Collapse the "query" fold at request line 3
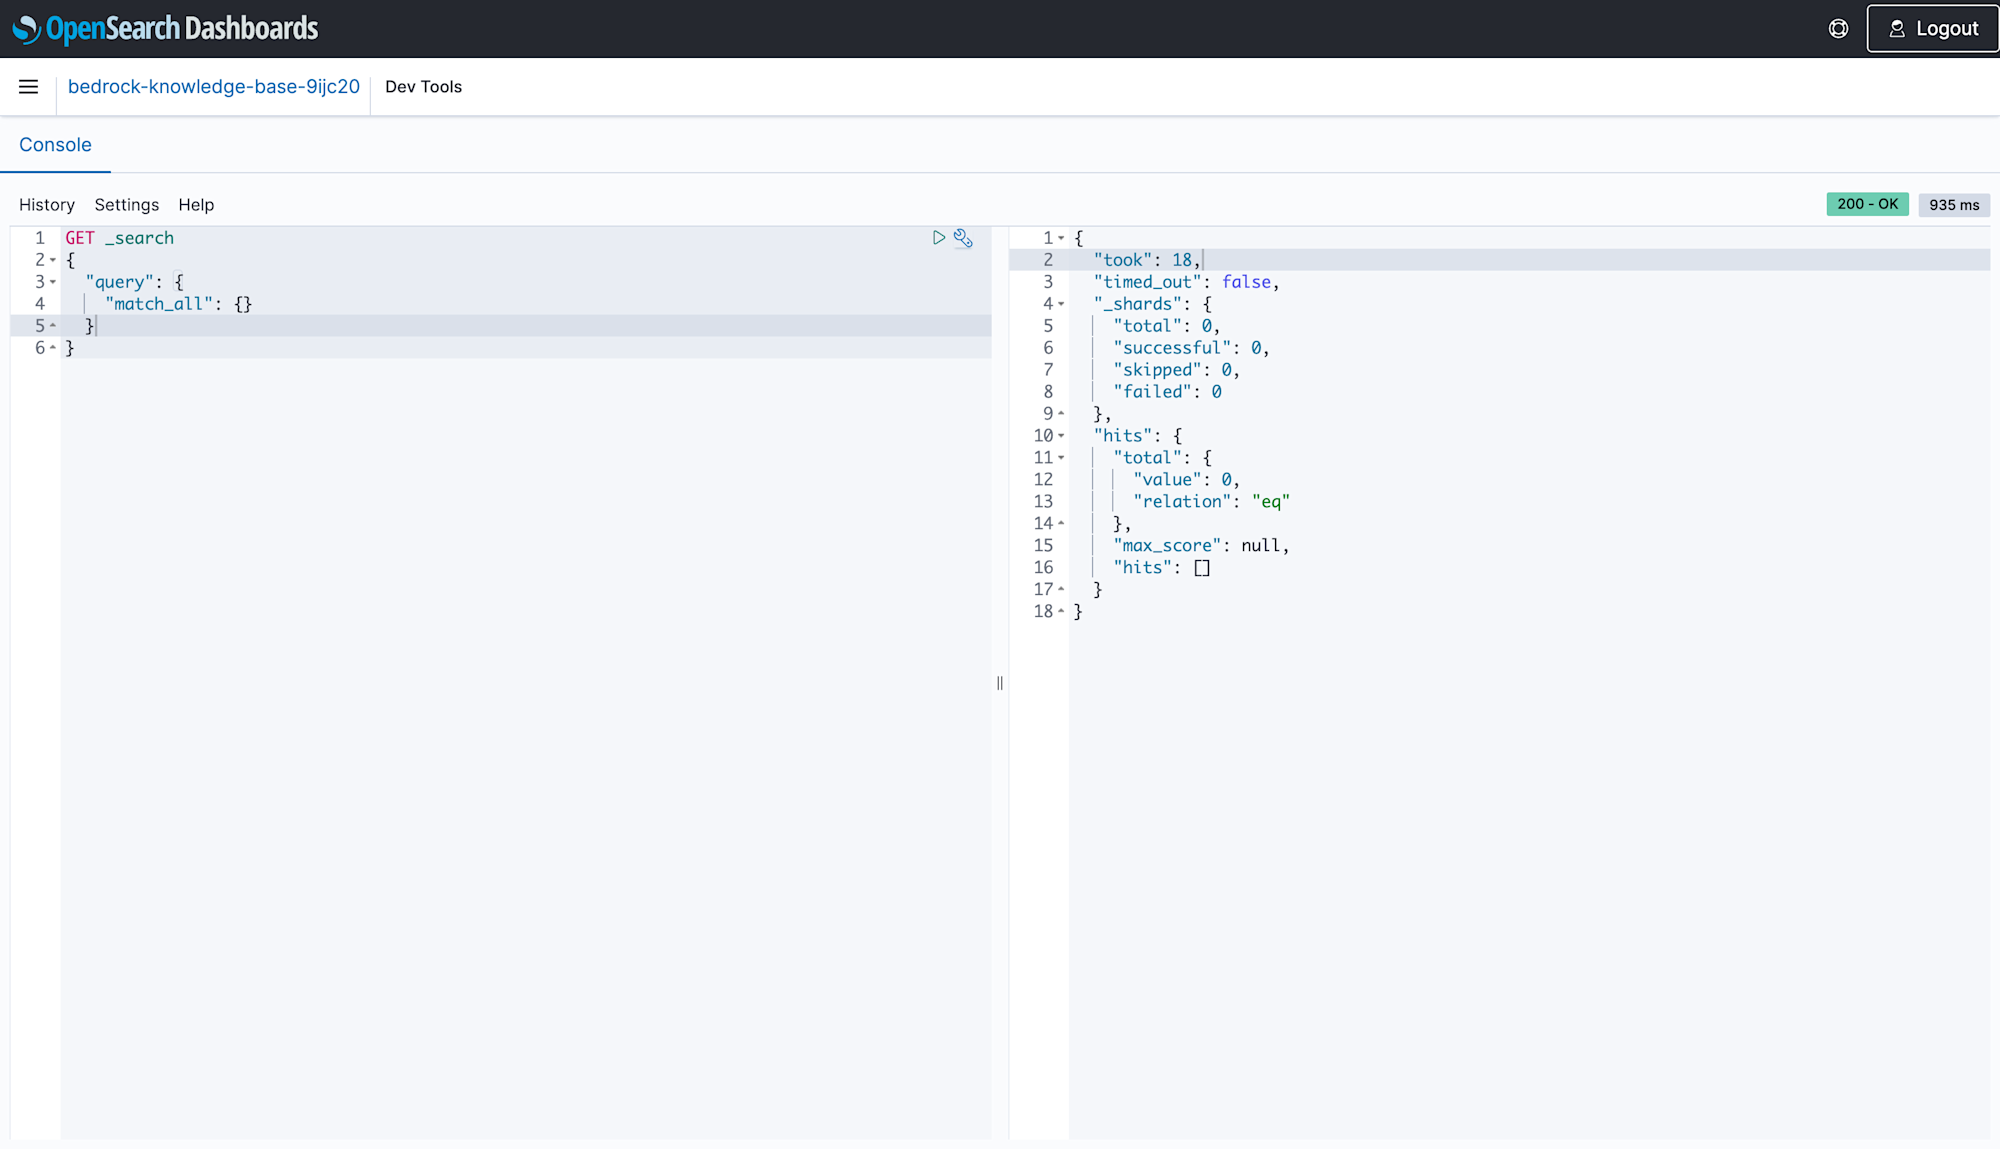This screenshot has height=1149, width=2000. [53, 282]
